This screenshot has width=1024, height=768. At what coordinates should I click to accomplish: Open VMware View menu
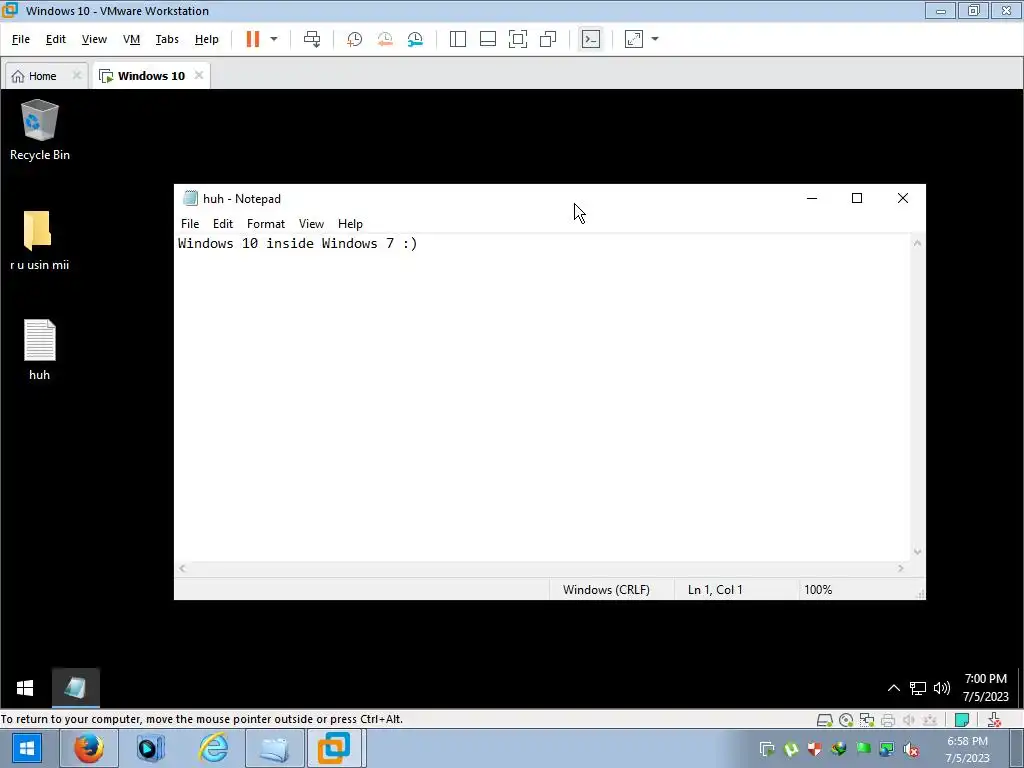[x=94, y=39]
